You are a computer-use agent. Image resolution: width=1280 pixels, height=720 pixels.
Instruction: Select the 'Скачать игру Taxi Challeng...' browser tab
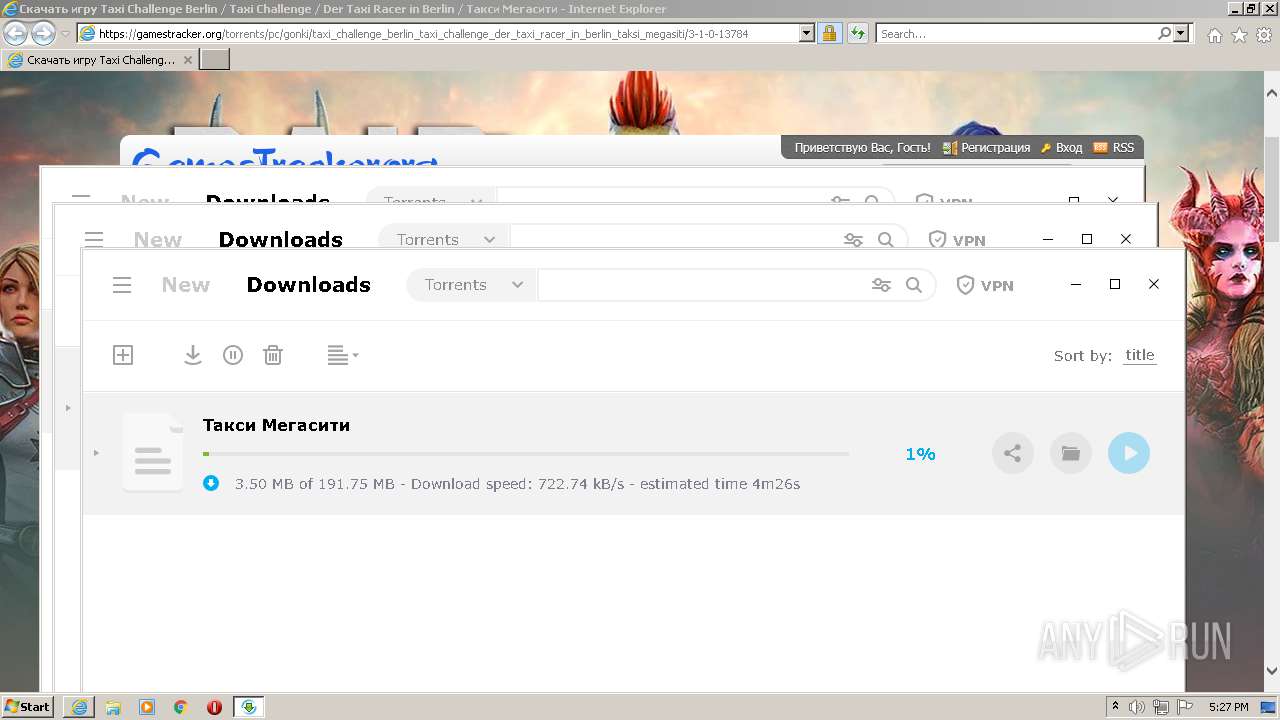(x=100, y=60)
